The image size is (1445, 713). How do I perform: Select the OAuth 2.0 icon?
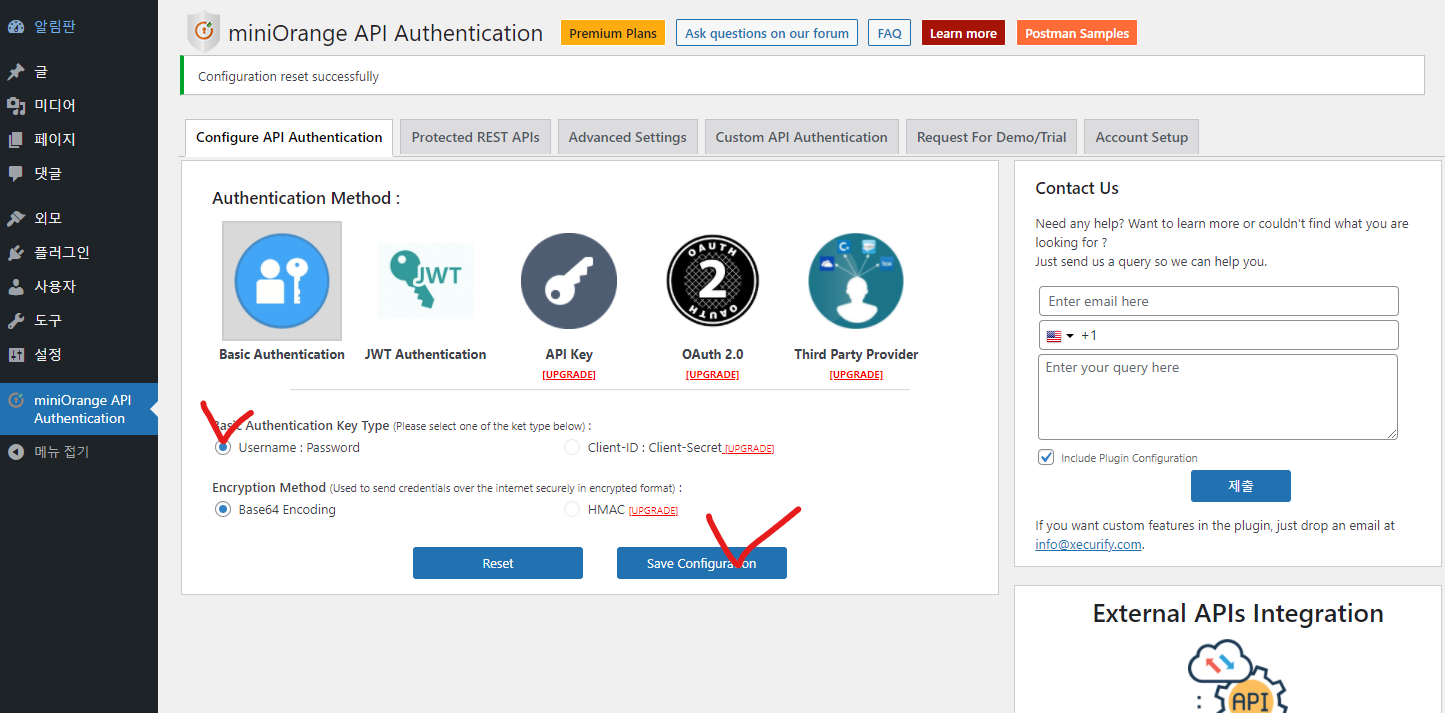(x=712, y=281)
